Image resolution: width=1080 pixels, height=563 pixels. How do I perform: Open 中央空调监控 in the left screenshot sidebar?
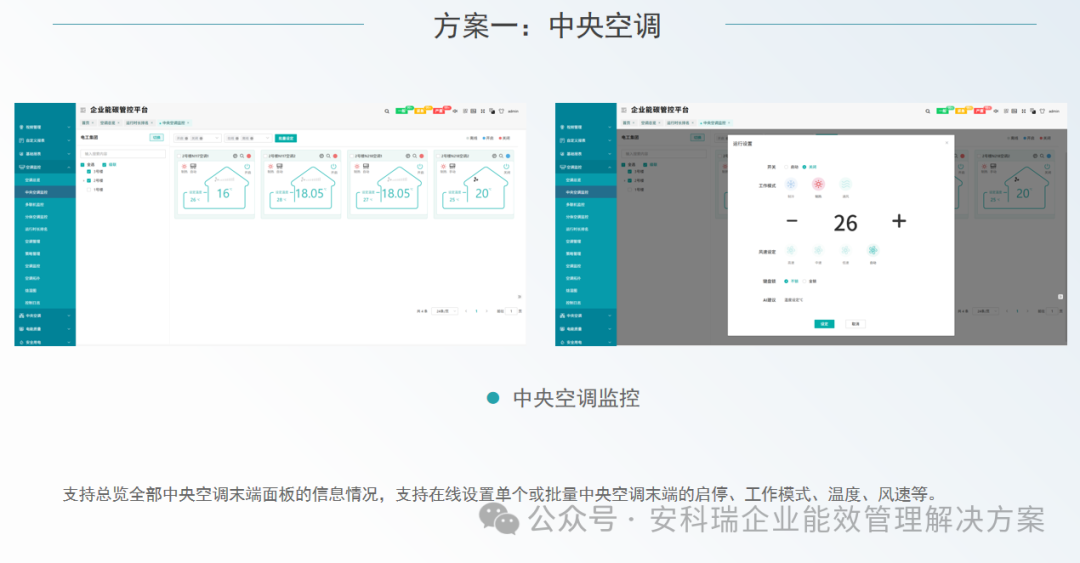click(45, 192)
